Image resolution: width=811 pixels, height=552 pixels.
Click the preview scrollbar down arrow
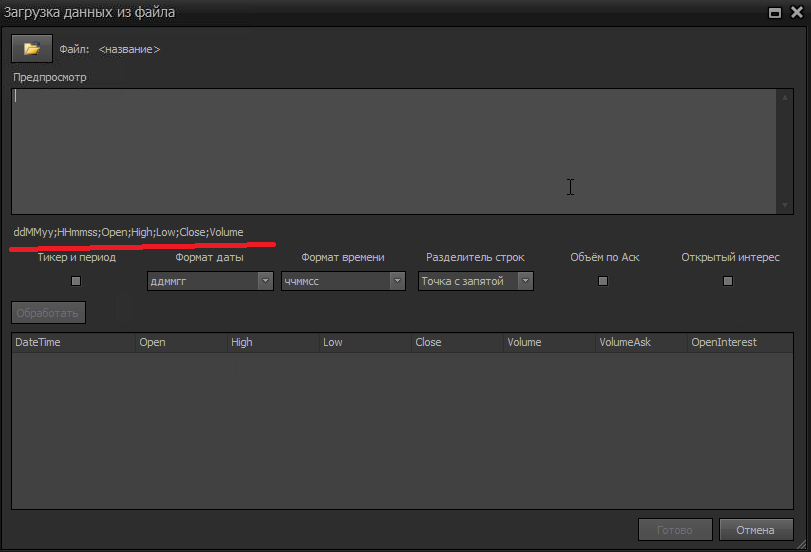(x=785, y=205)
